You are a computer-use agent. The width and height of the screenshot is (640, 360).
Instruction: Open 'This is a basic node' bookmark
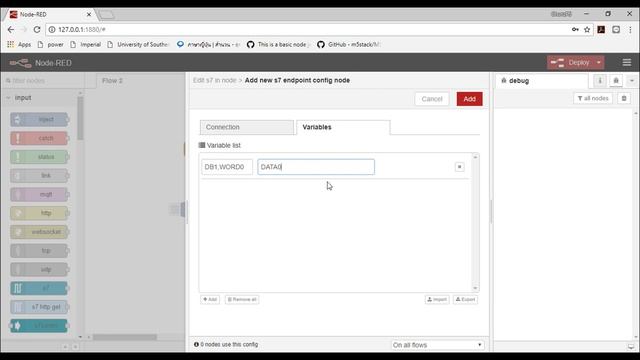coord(279,44)
